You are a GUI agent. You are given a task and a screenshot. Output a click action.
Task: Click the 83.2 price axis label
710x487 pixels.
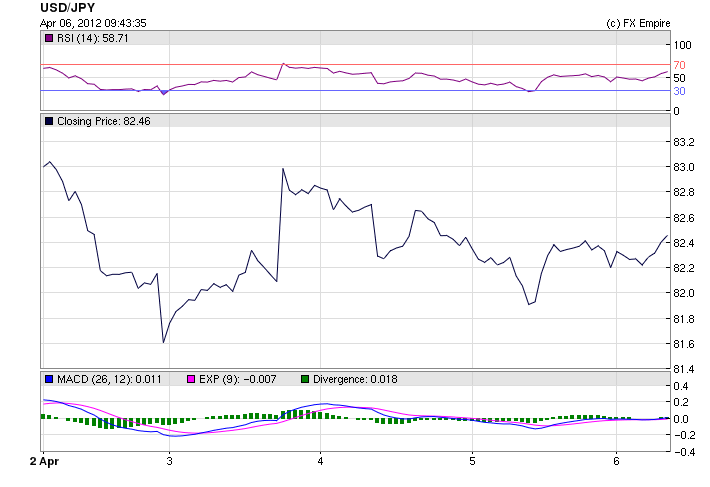(683, 143)
